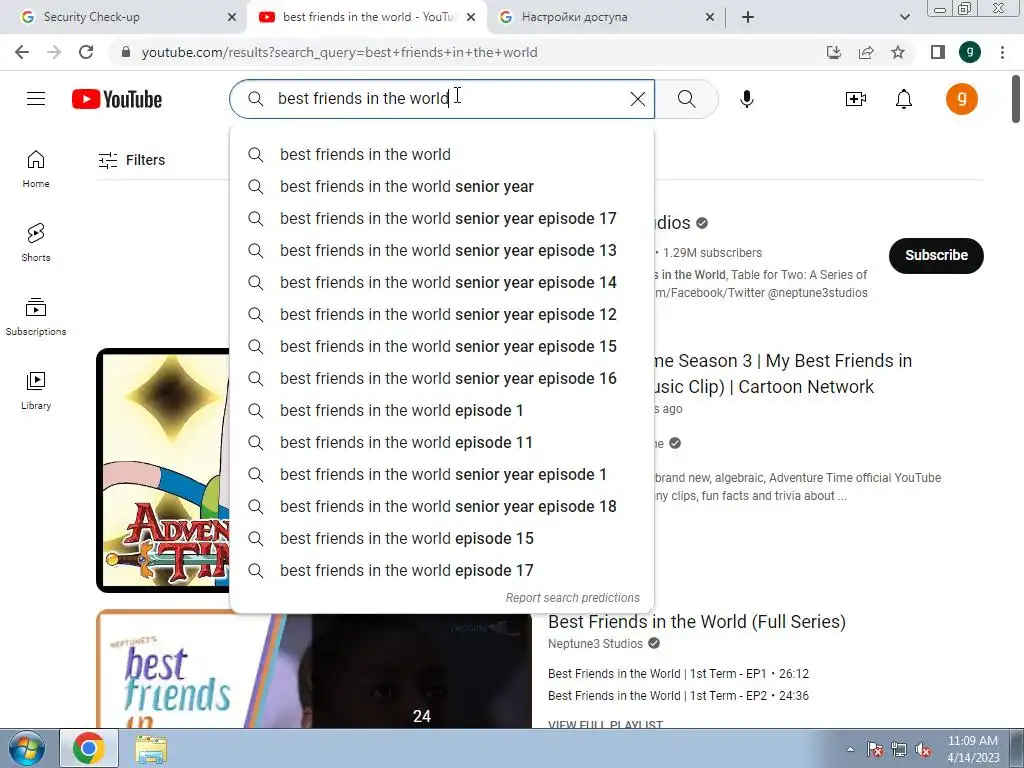Open search Filters
1024x768 pixels.
[x=131, y=160]
